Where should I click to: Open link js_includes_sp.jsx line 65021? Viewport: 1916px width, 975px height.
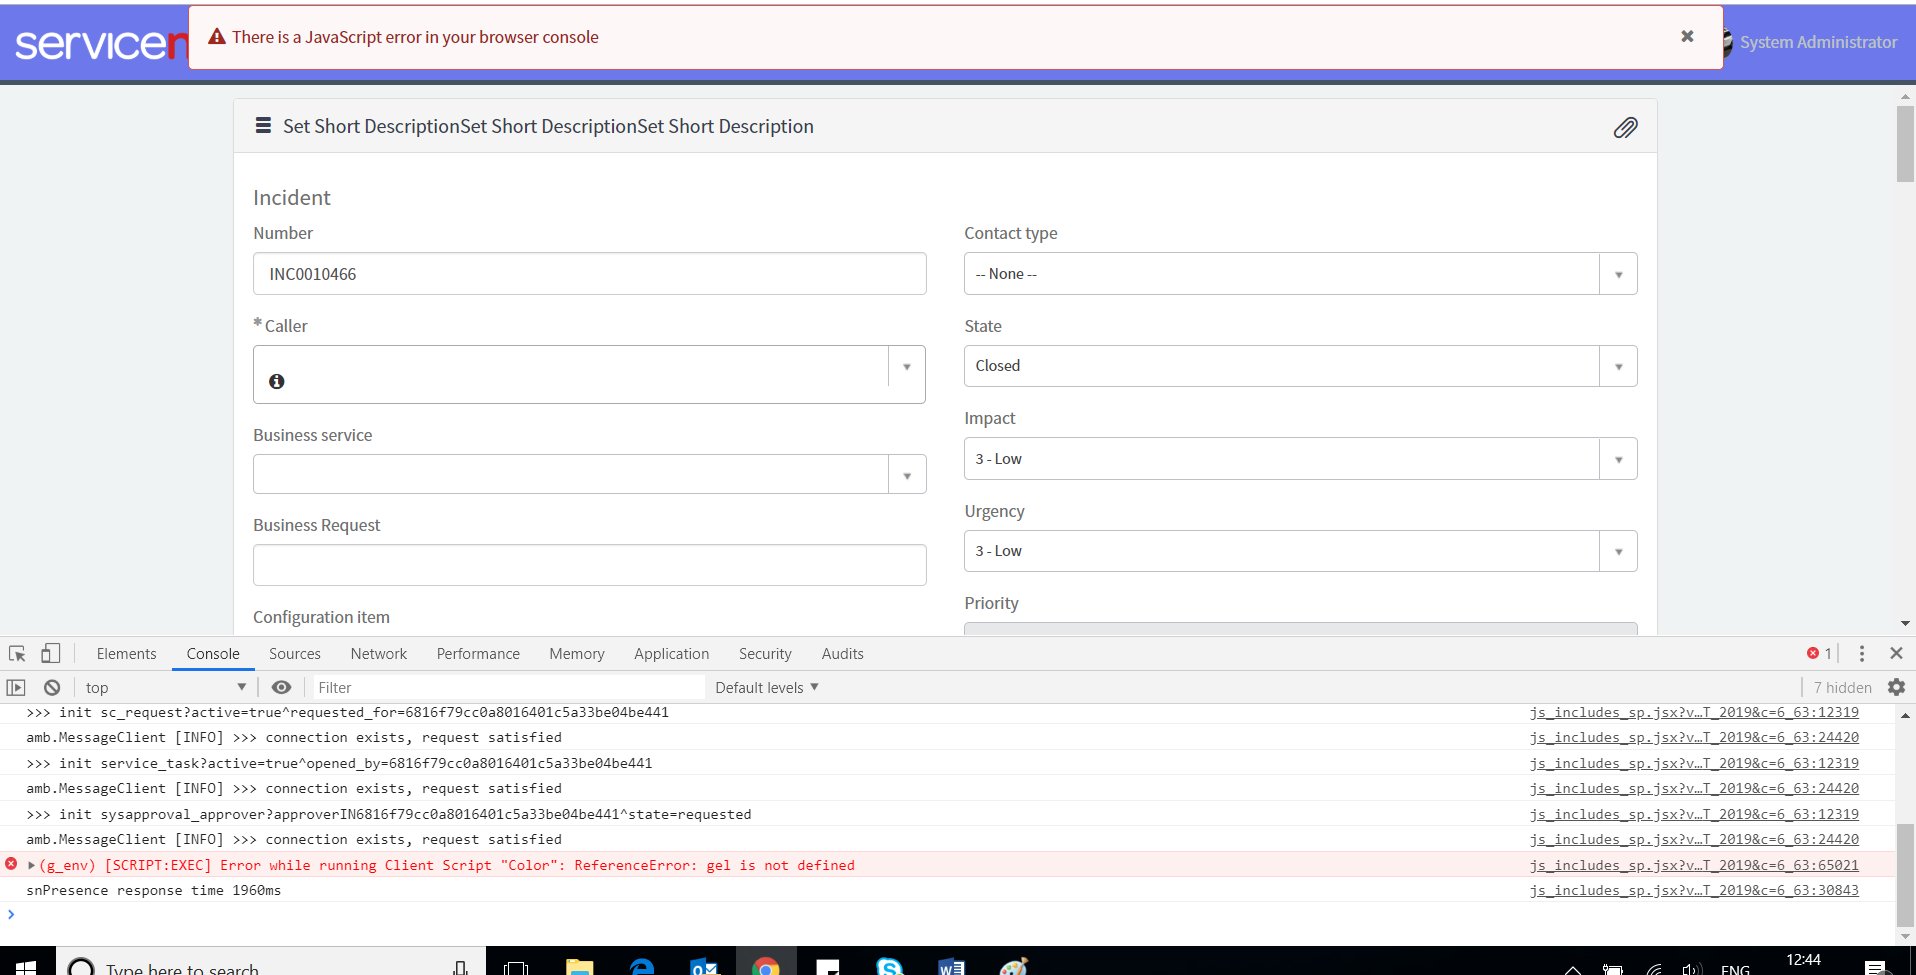(x=1694, y=865)
